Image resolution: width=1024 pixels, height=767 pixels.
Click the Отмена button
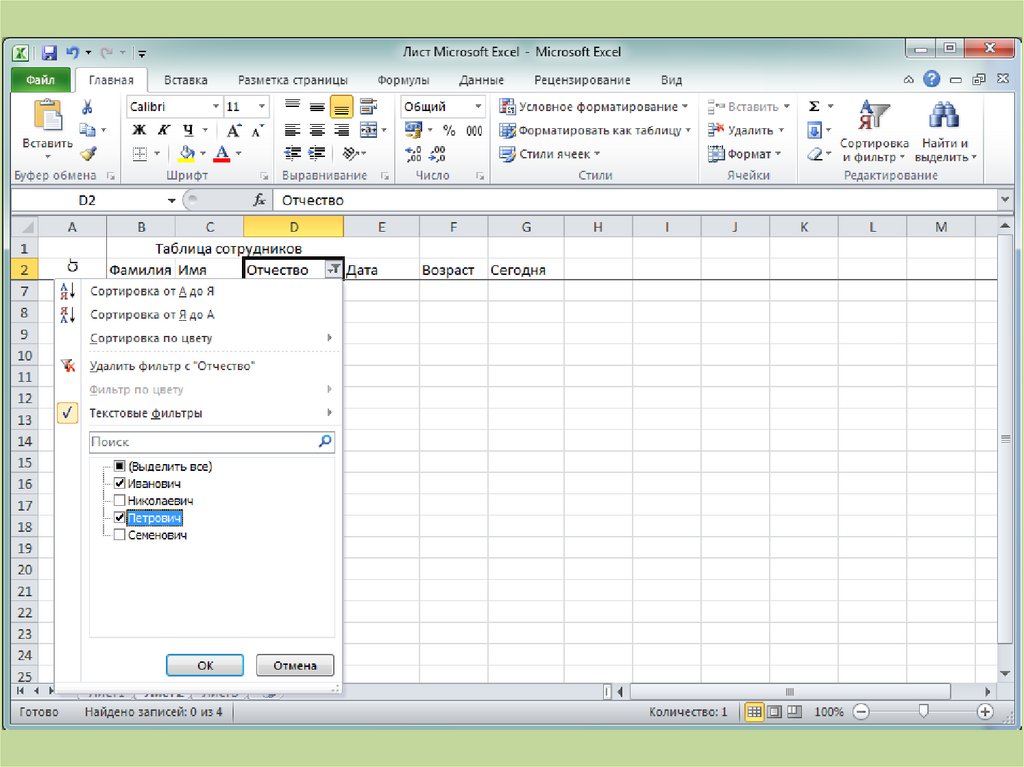[294, 665]
